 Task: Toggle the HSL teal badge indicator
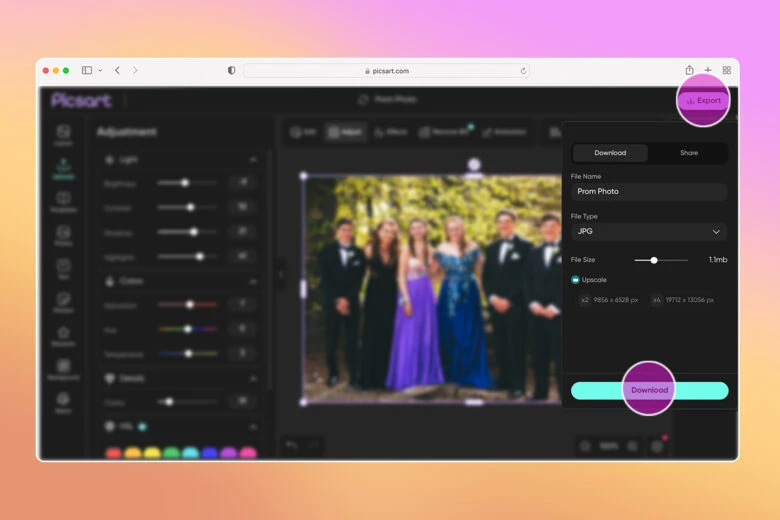point(142,426)
